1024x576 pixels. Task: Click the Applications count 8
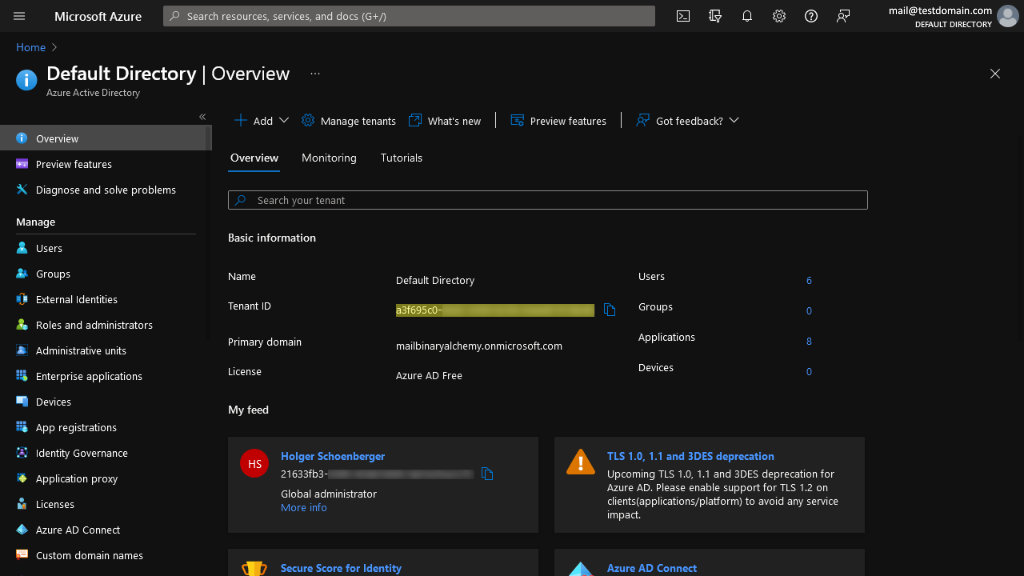(x=808, y=341)
